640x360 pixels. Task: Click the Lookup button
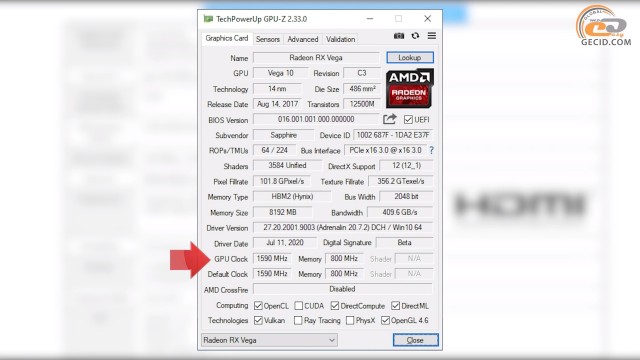(410, 58)
